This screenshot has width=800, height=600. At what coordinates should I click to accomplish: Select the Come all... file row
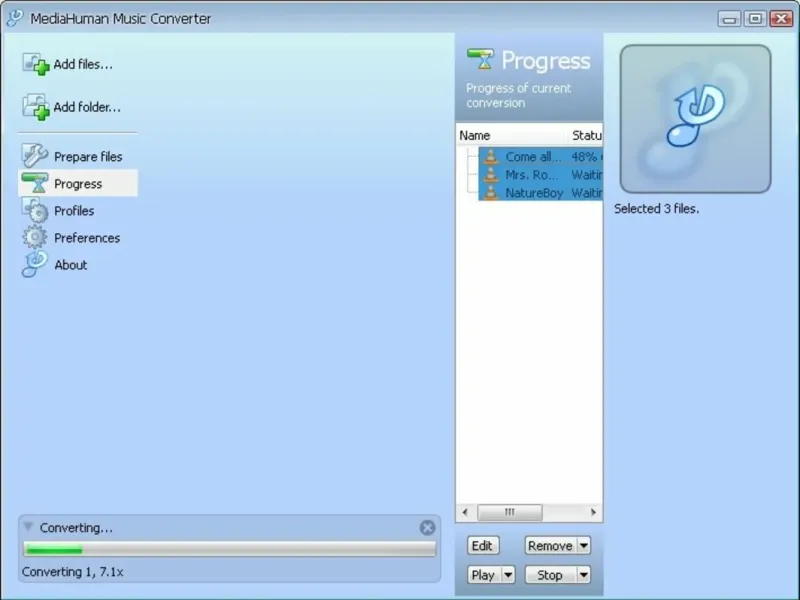click(540, 156)
